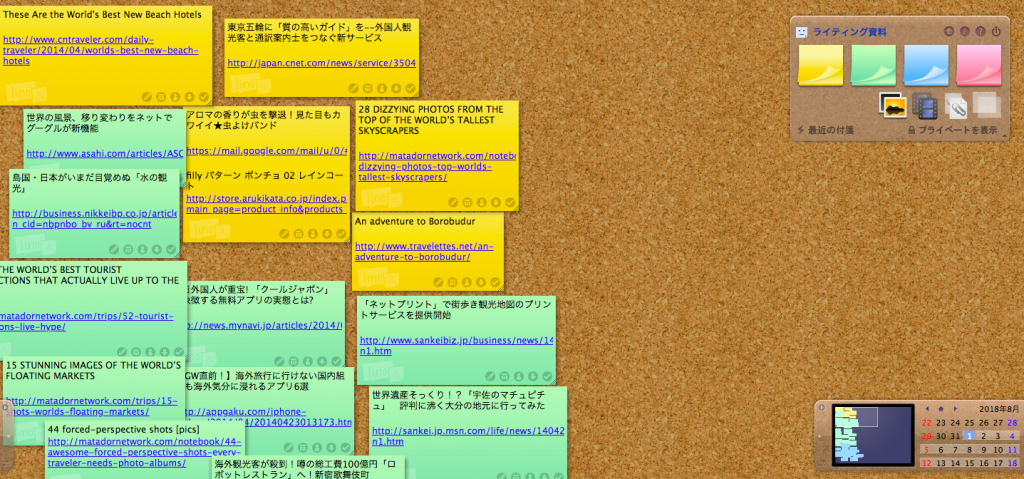Peel off the 水の観光 sticky
1024x479 pixels.
pyautogui.click(x=171, y=249)
